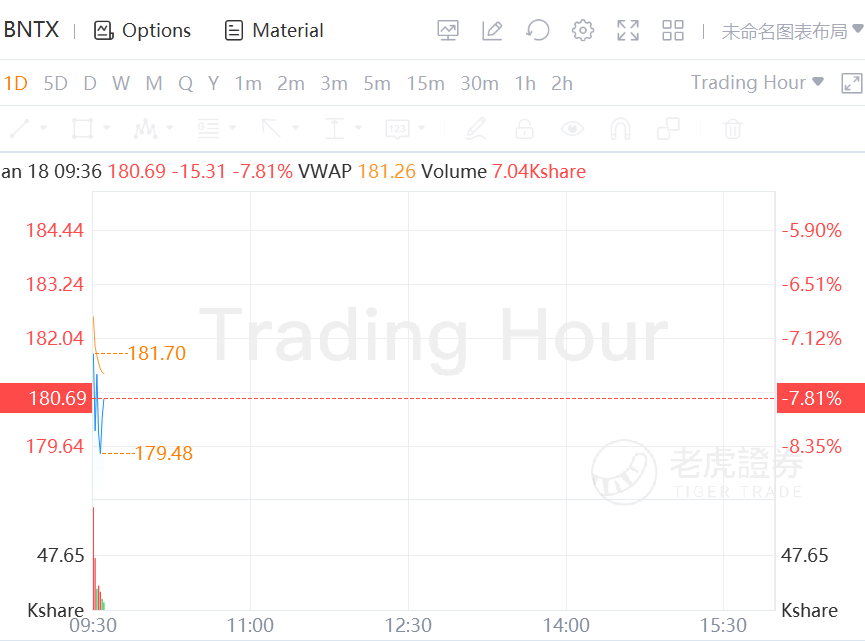
Task: Click the edit pencil icon in top bar
Action: [492, 30]
